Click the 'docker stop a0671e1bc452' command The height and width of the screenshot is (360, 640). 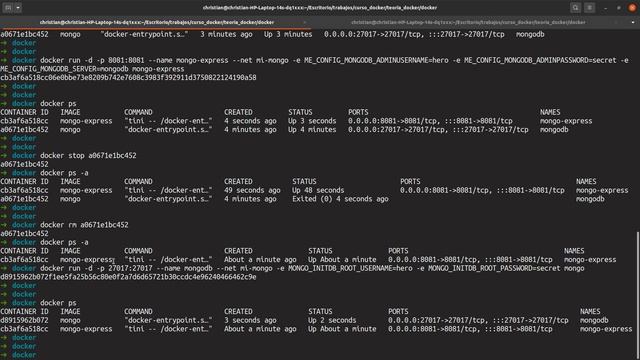click(88, 156)
